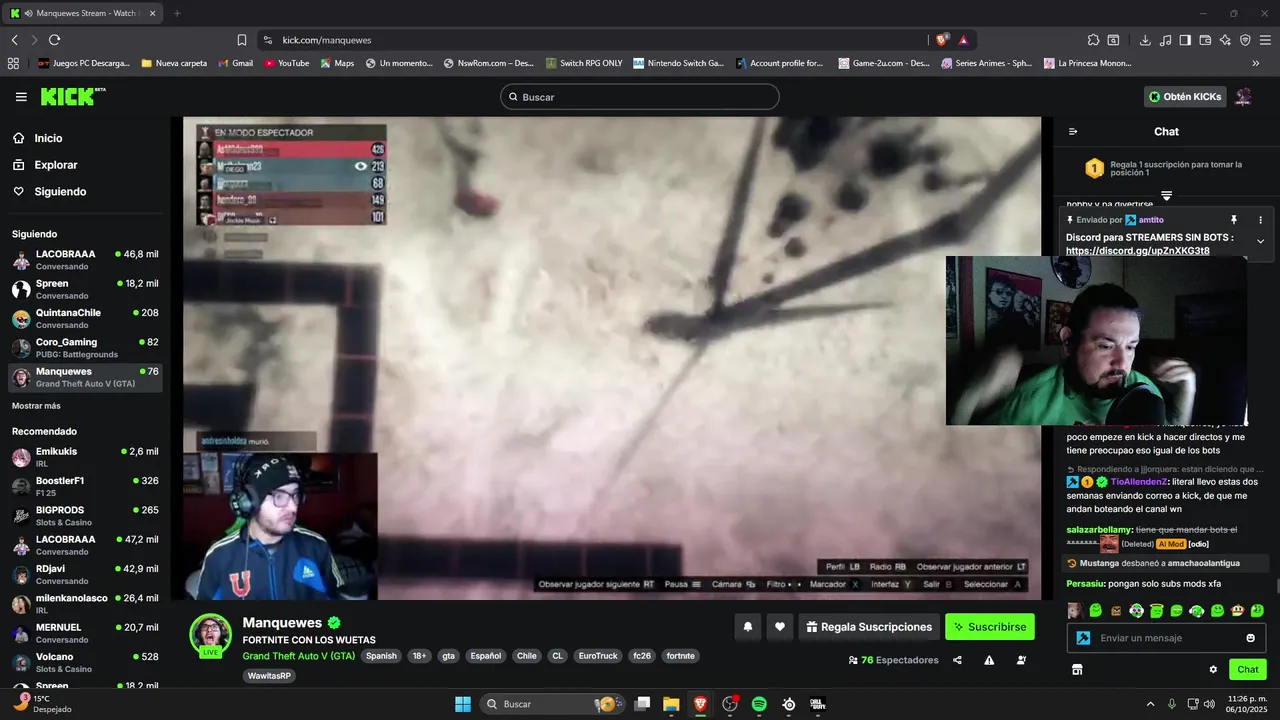Open MERNUEL recommended channel
The height and width of the screenshot is (720, 1280).
coord(85,633)
